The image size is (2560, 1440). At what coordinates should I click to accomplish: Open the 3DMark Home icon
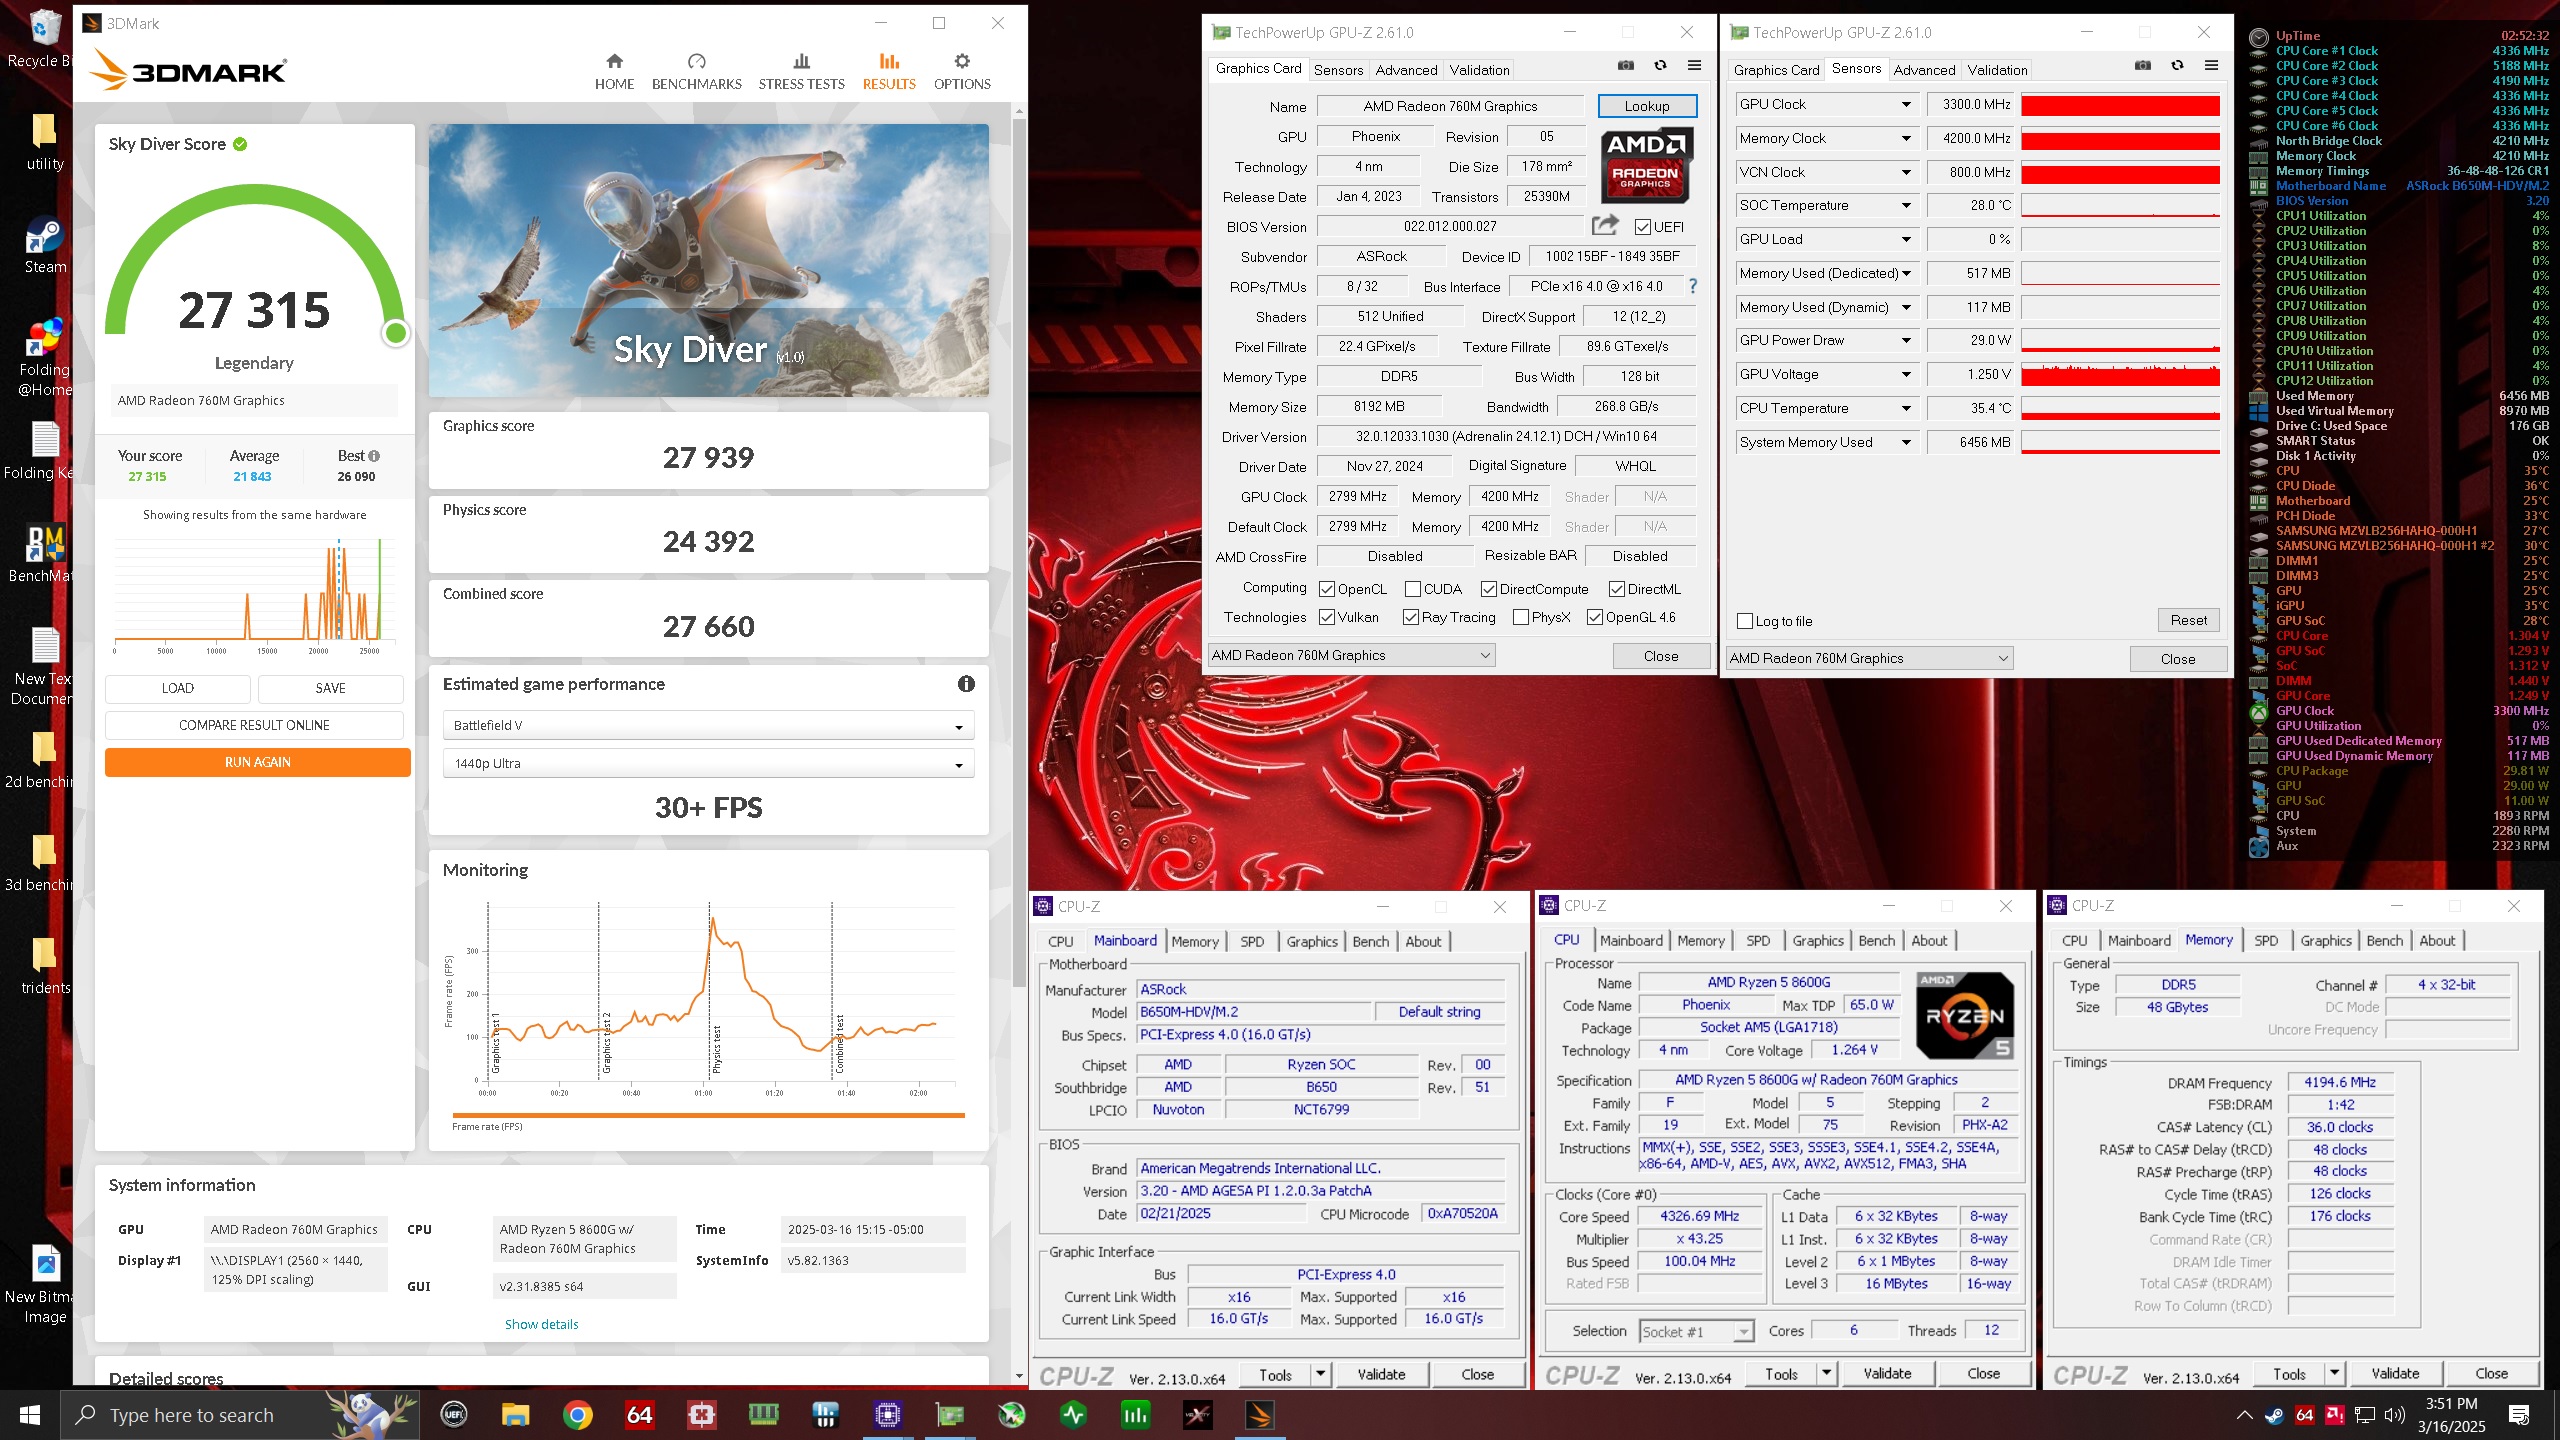coord(614,61)
